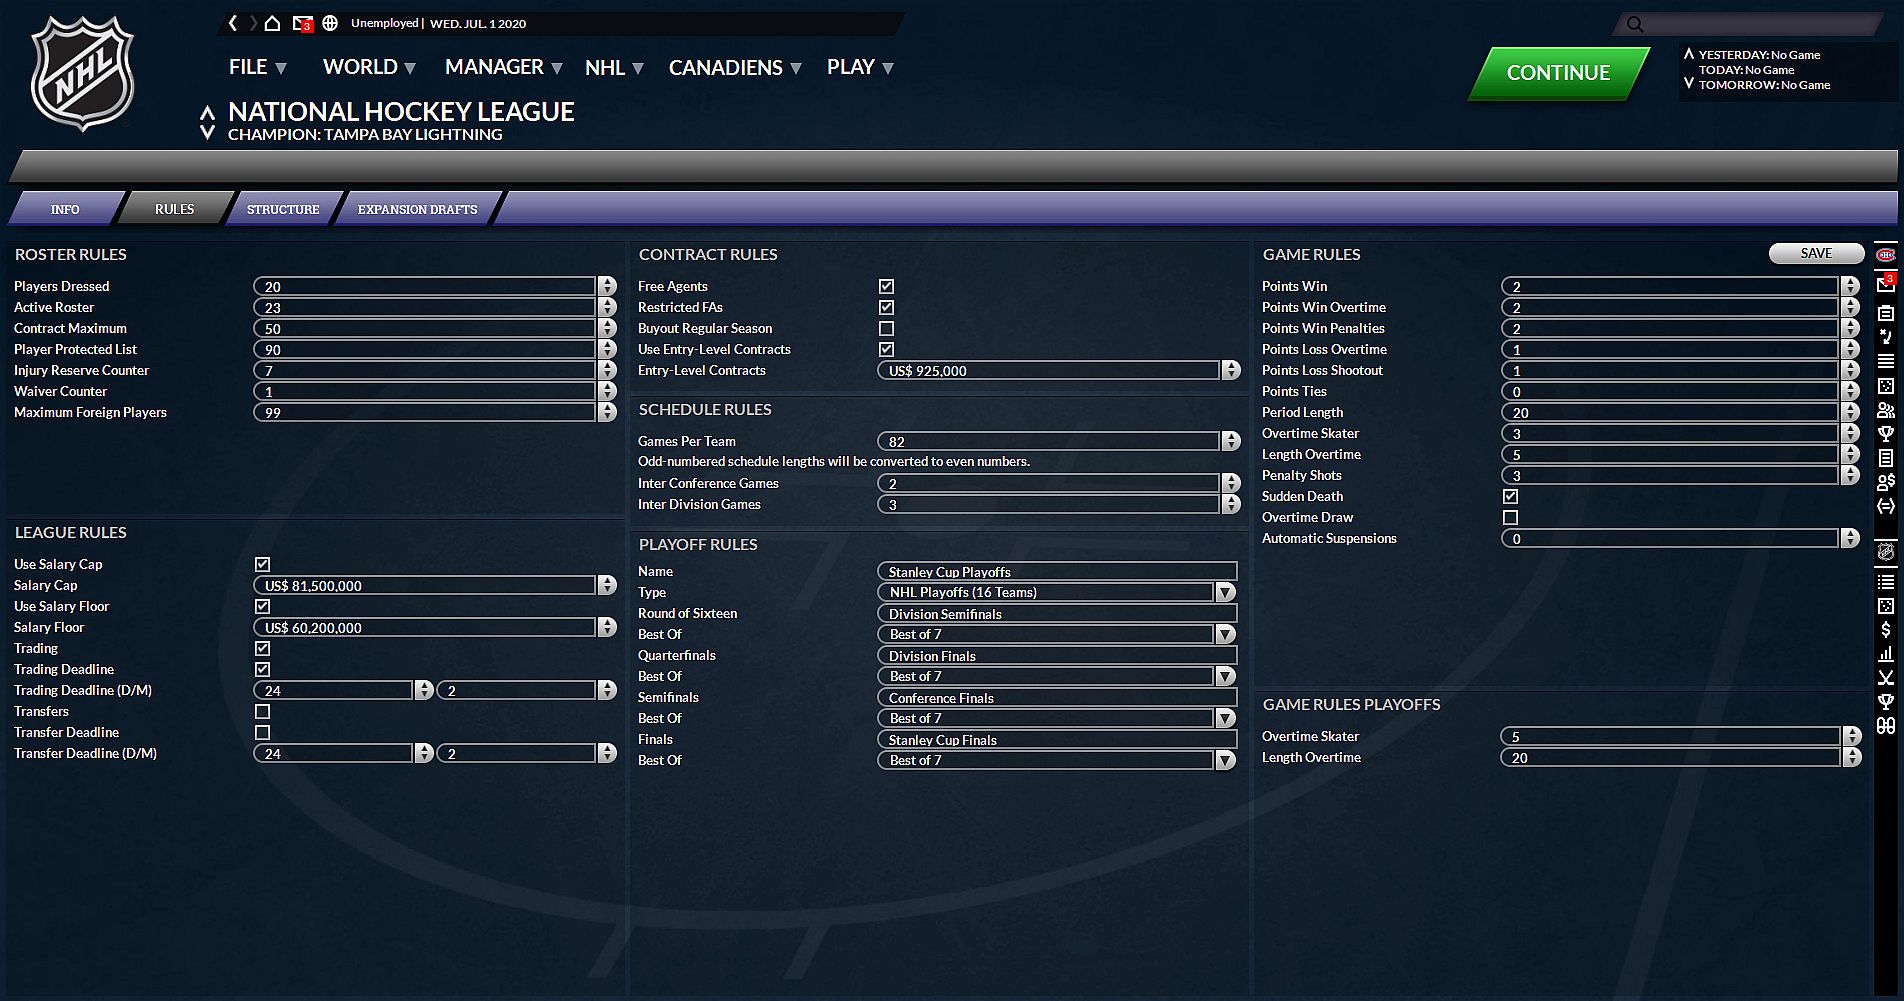Click the Points Win stepper arrows
The width and height of the screenshot is (1904, 1001).
pyautogui.click(x=1851, y=286)
